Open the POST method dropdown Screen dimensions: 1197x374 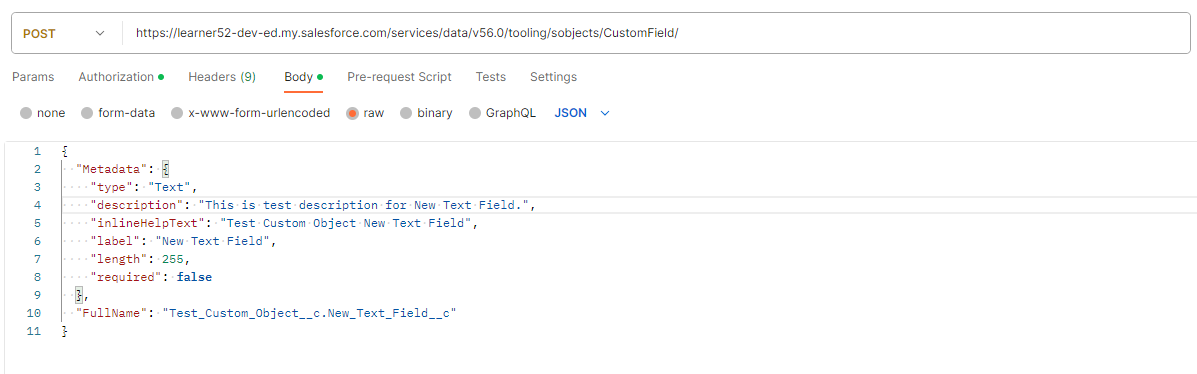point(64,34)
